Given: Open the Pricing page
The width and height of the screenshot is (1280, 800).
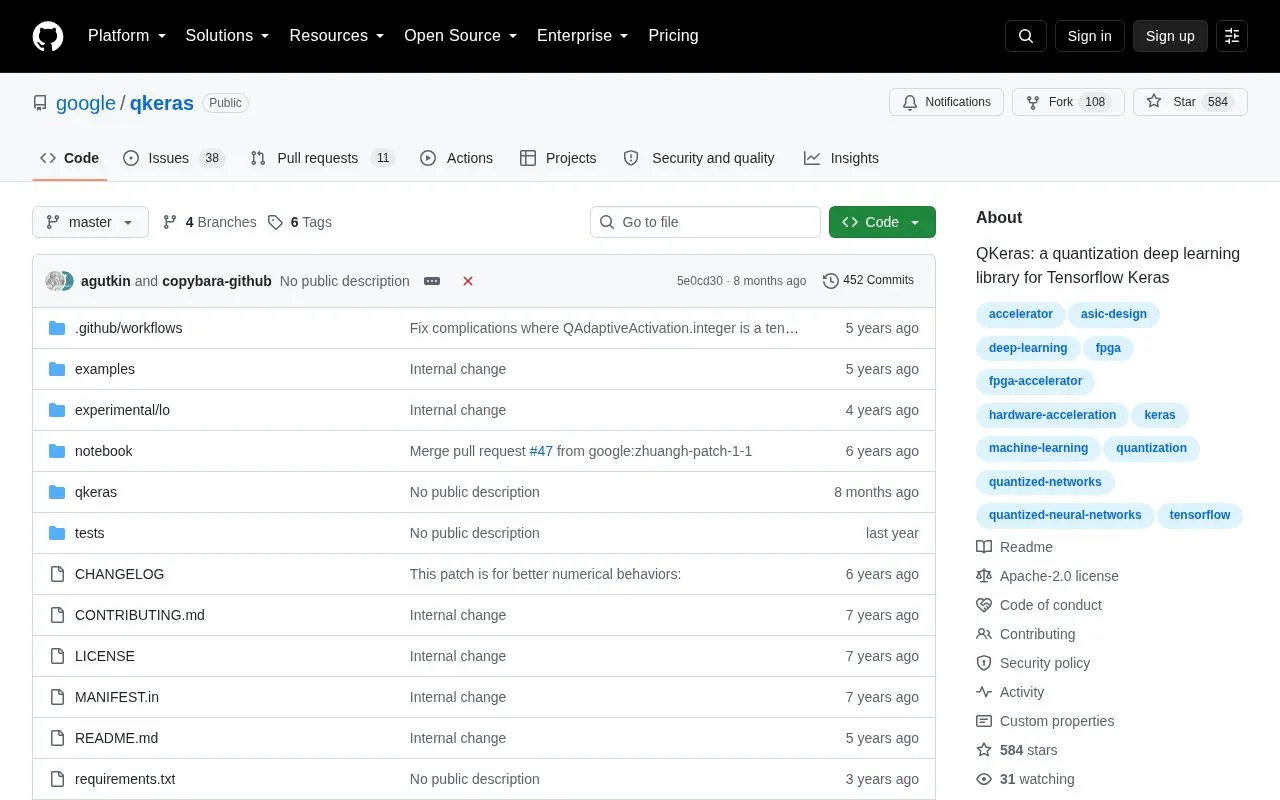Looking at the screenshot, I should point(673,36).
